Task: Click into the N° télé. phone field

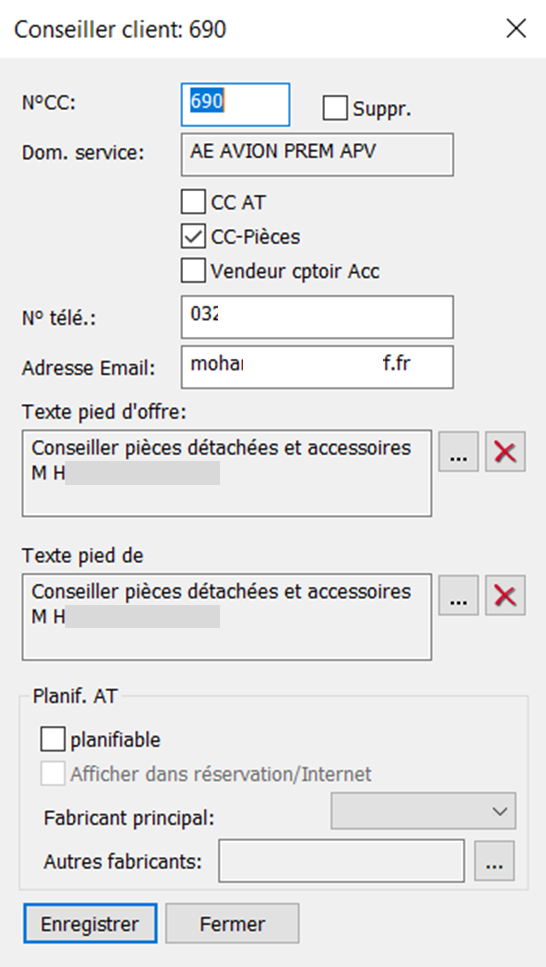Action: (317, 317)
